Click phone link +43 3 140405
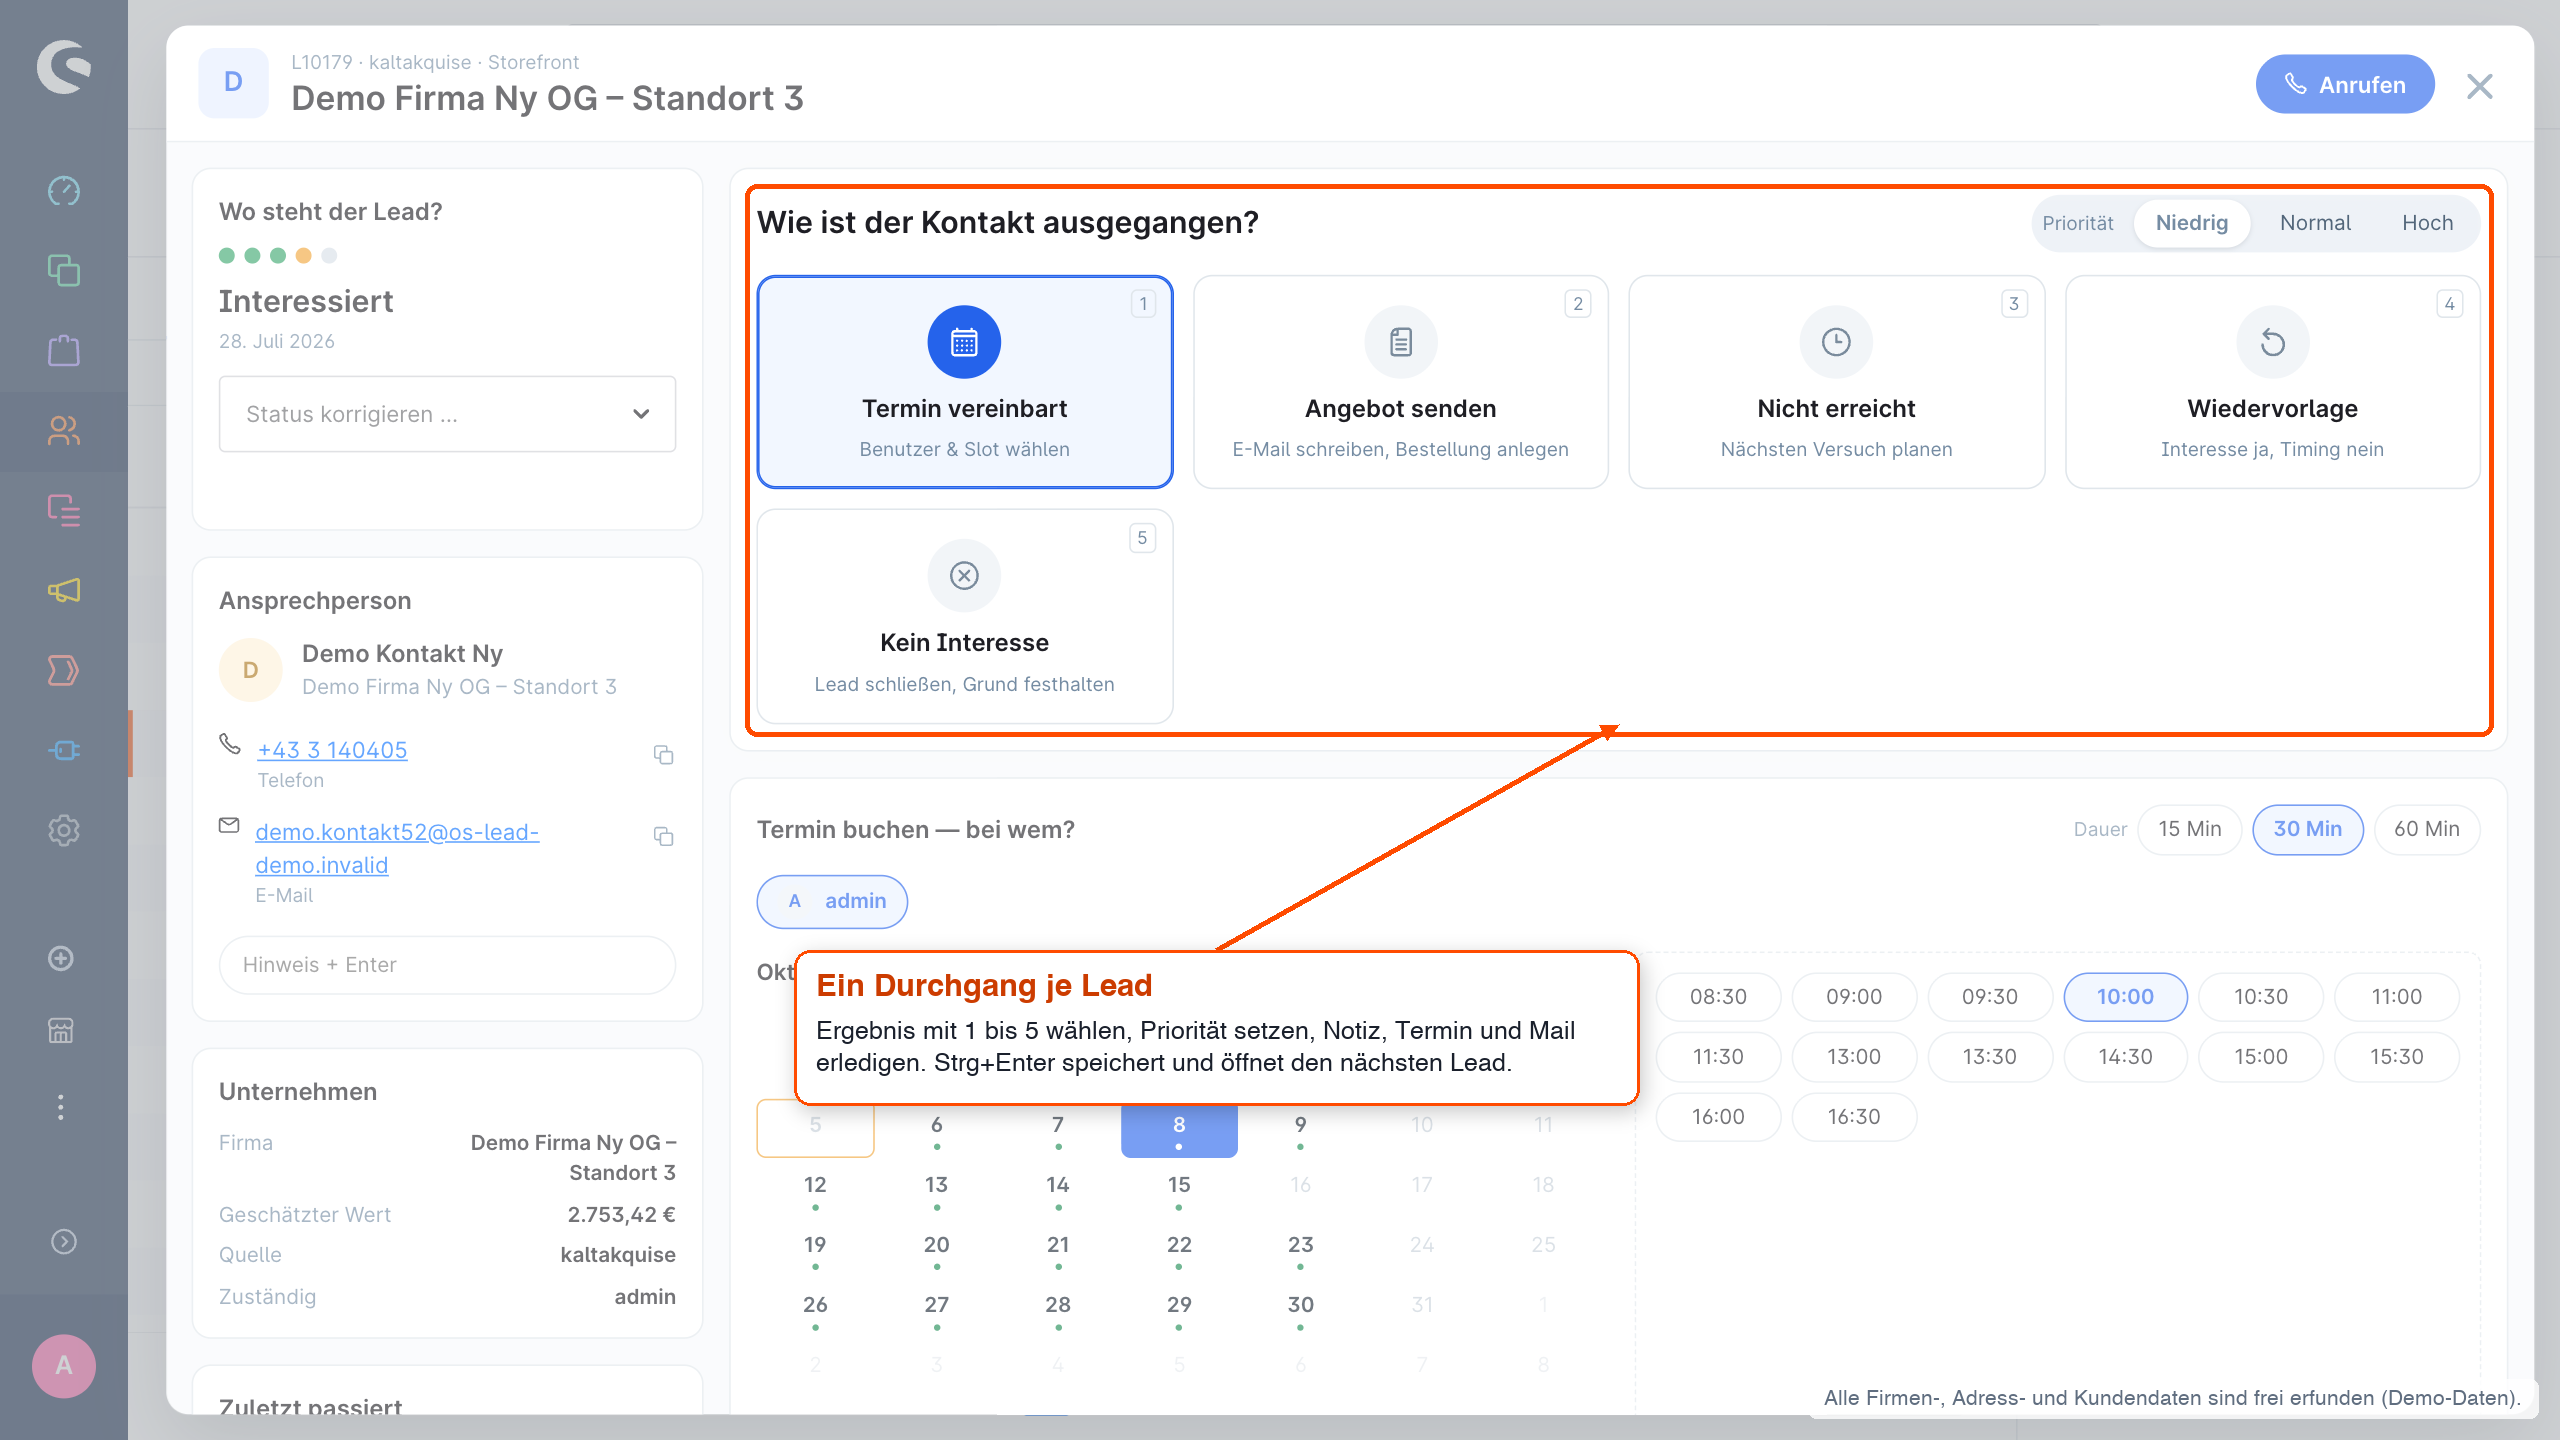This screenshot has width=2560, height=1440. (x=332, y=750)
